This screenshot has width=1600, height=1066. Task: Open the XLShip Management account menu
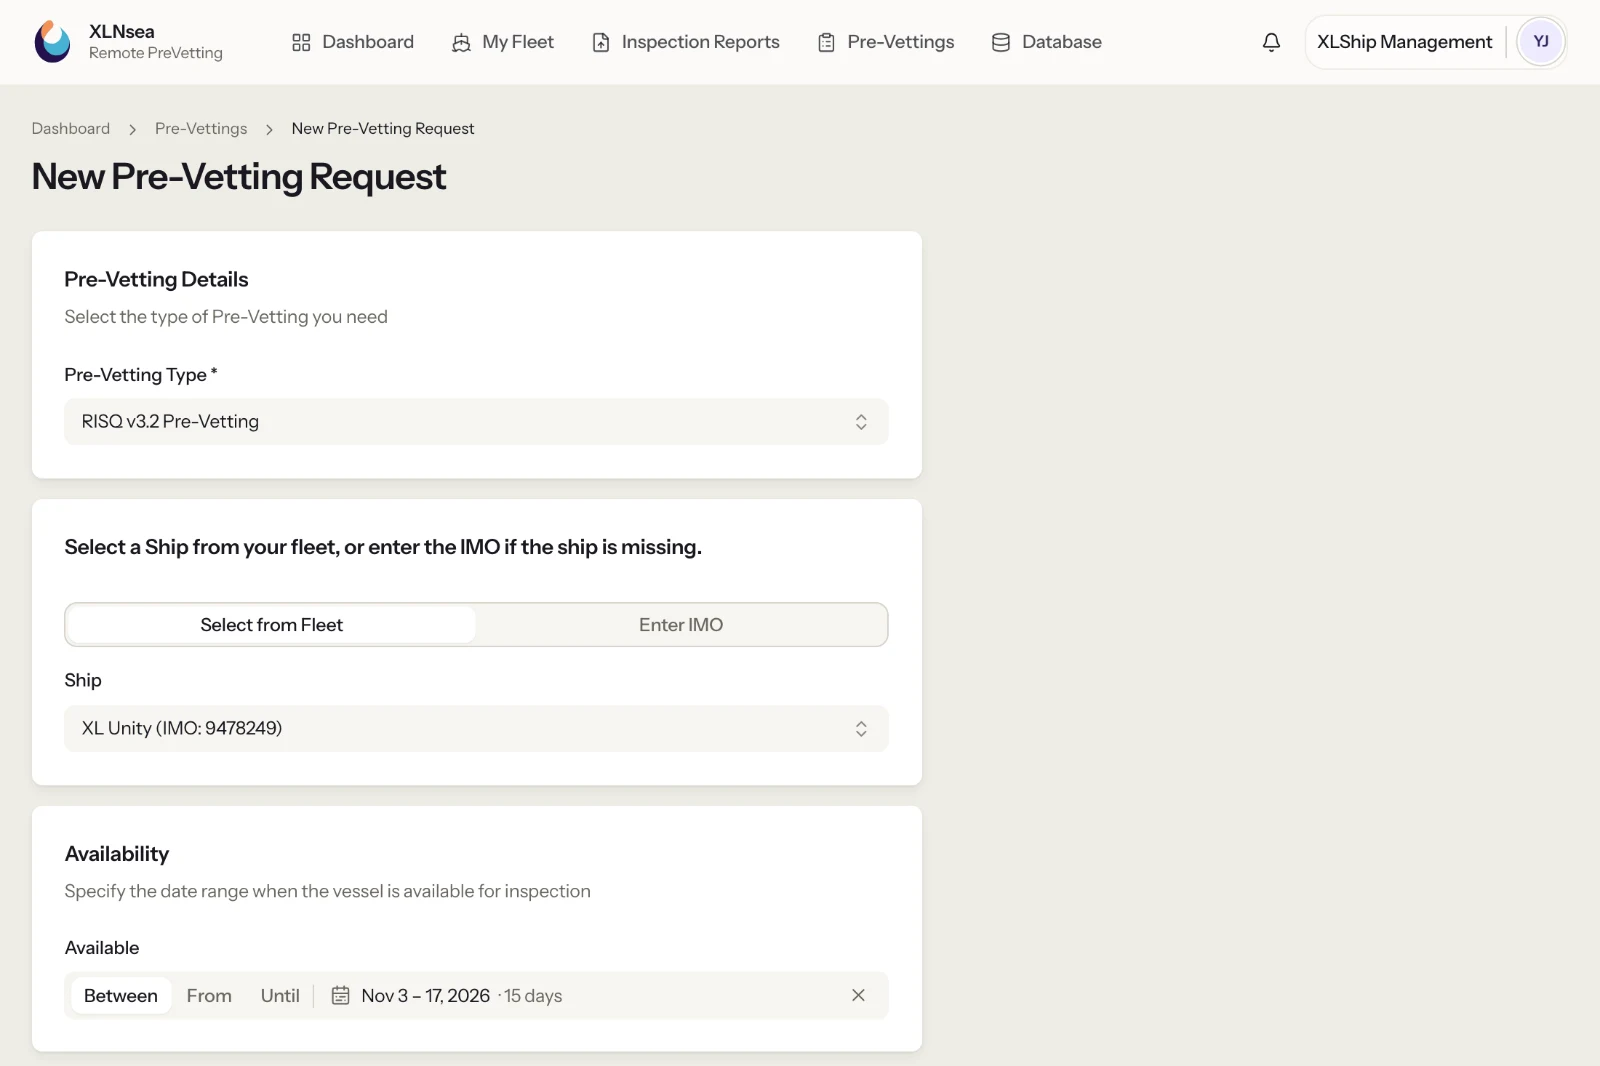(1404, 42)
